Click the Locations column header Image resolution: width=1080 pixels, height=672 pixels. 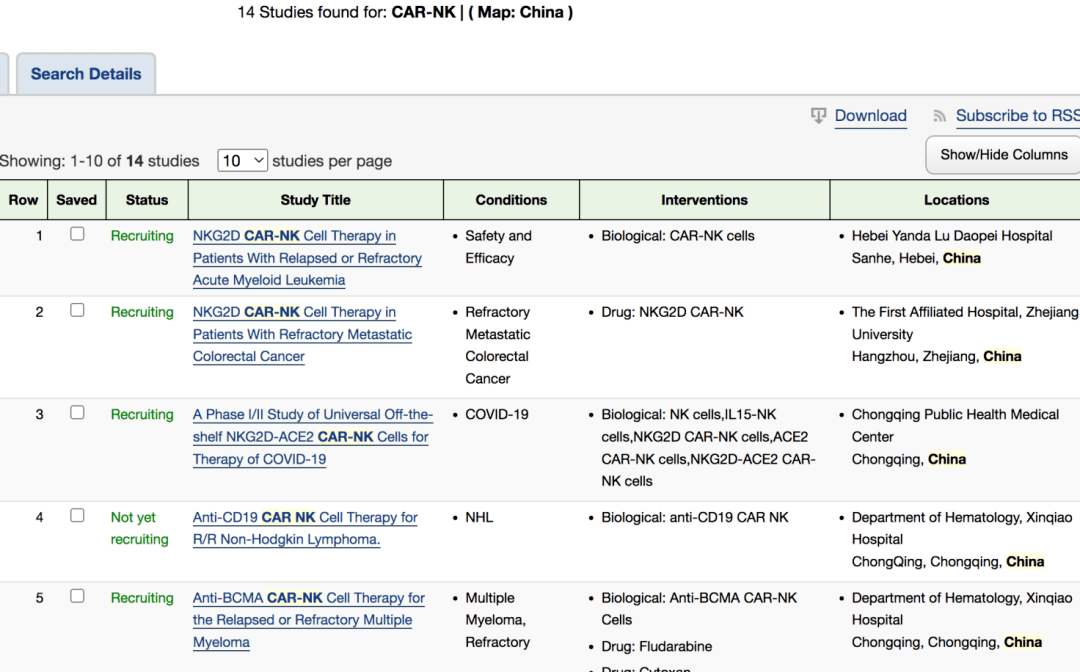[956, 200]
